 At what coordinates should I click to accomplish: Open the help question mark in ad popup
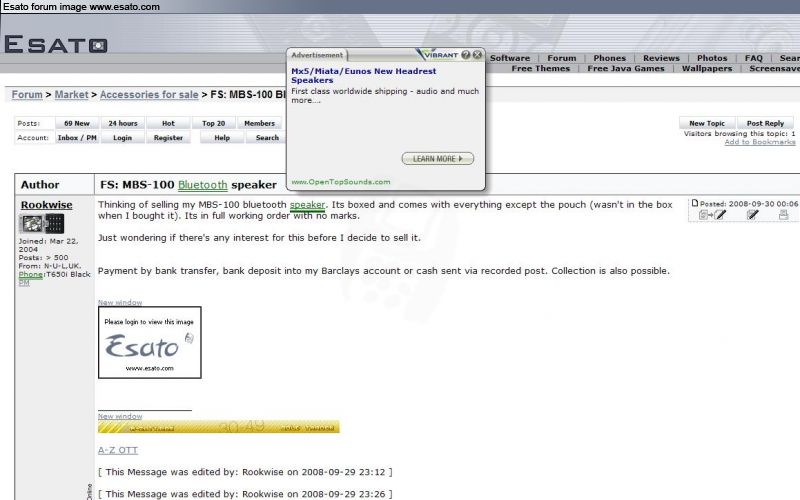click(466, 55)
